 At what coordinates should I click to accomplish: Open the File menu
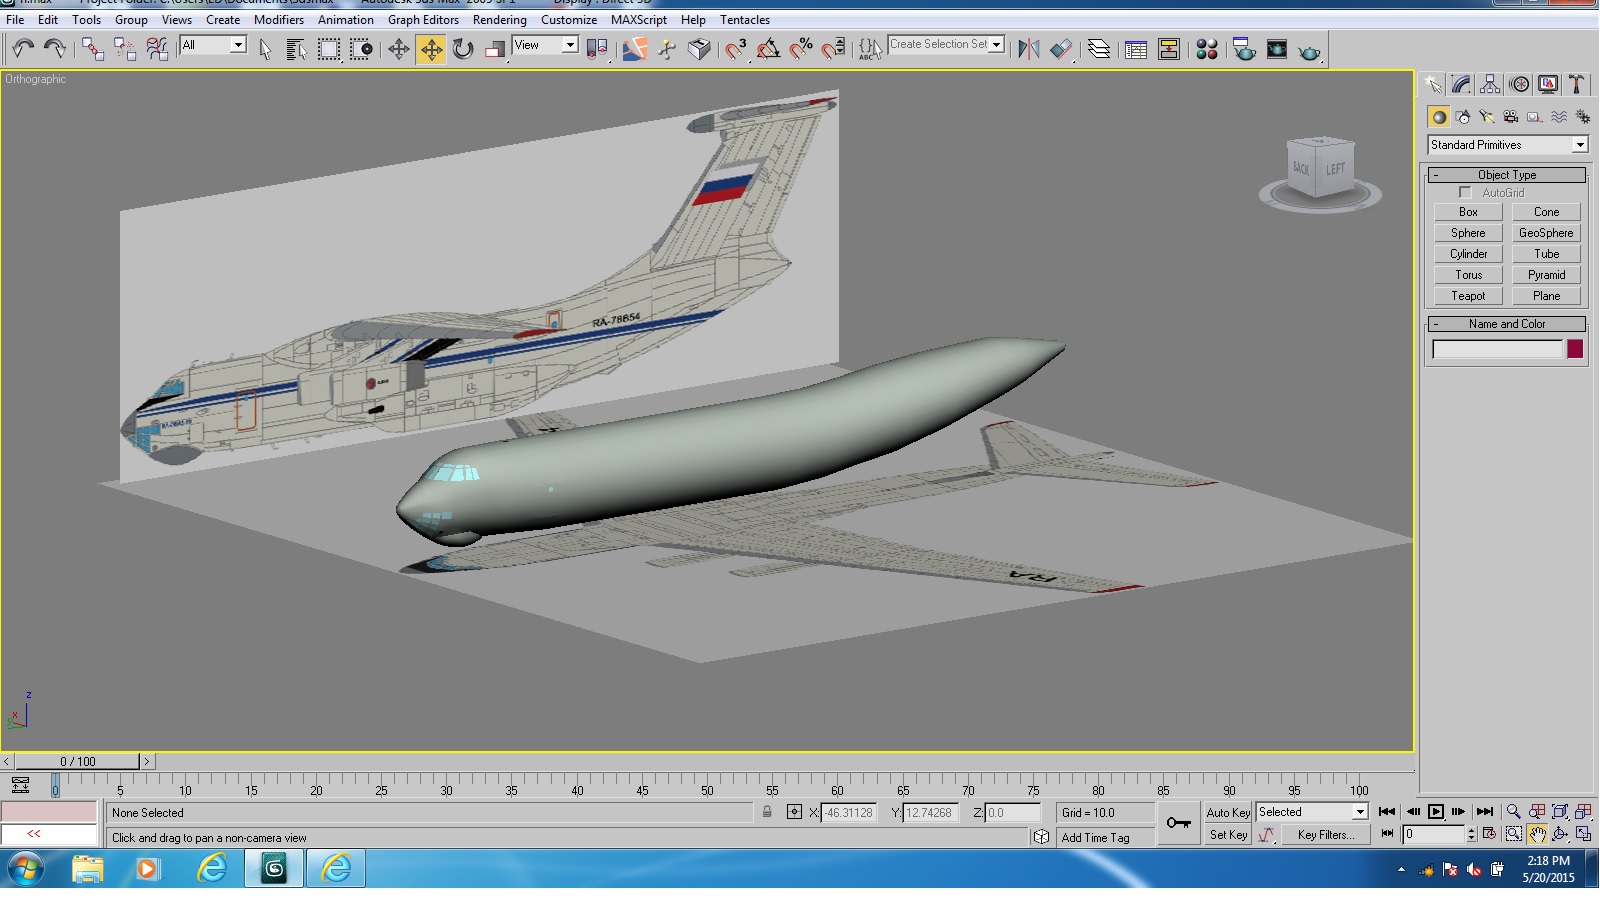coord(15,19)
